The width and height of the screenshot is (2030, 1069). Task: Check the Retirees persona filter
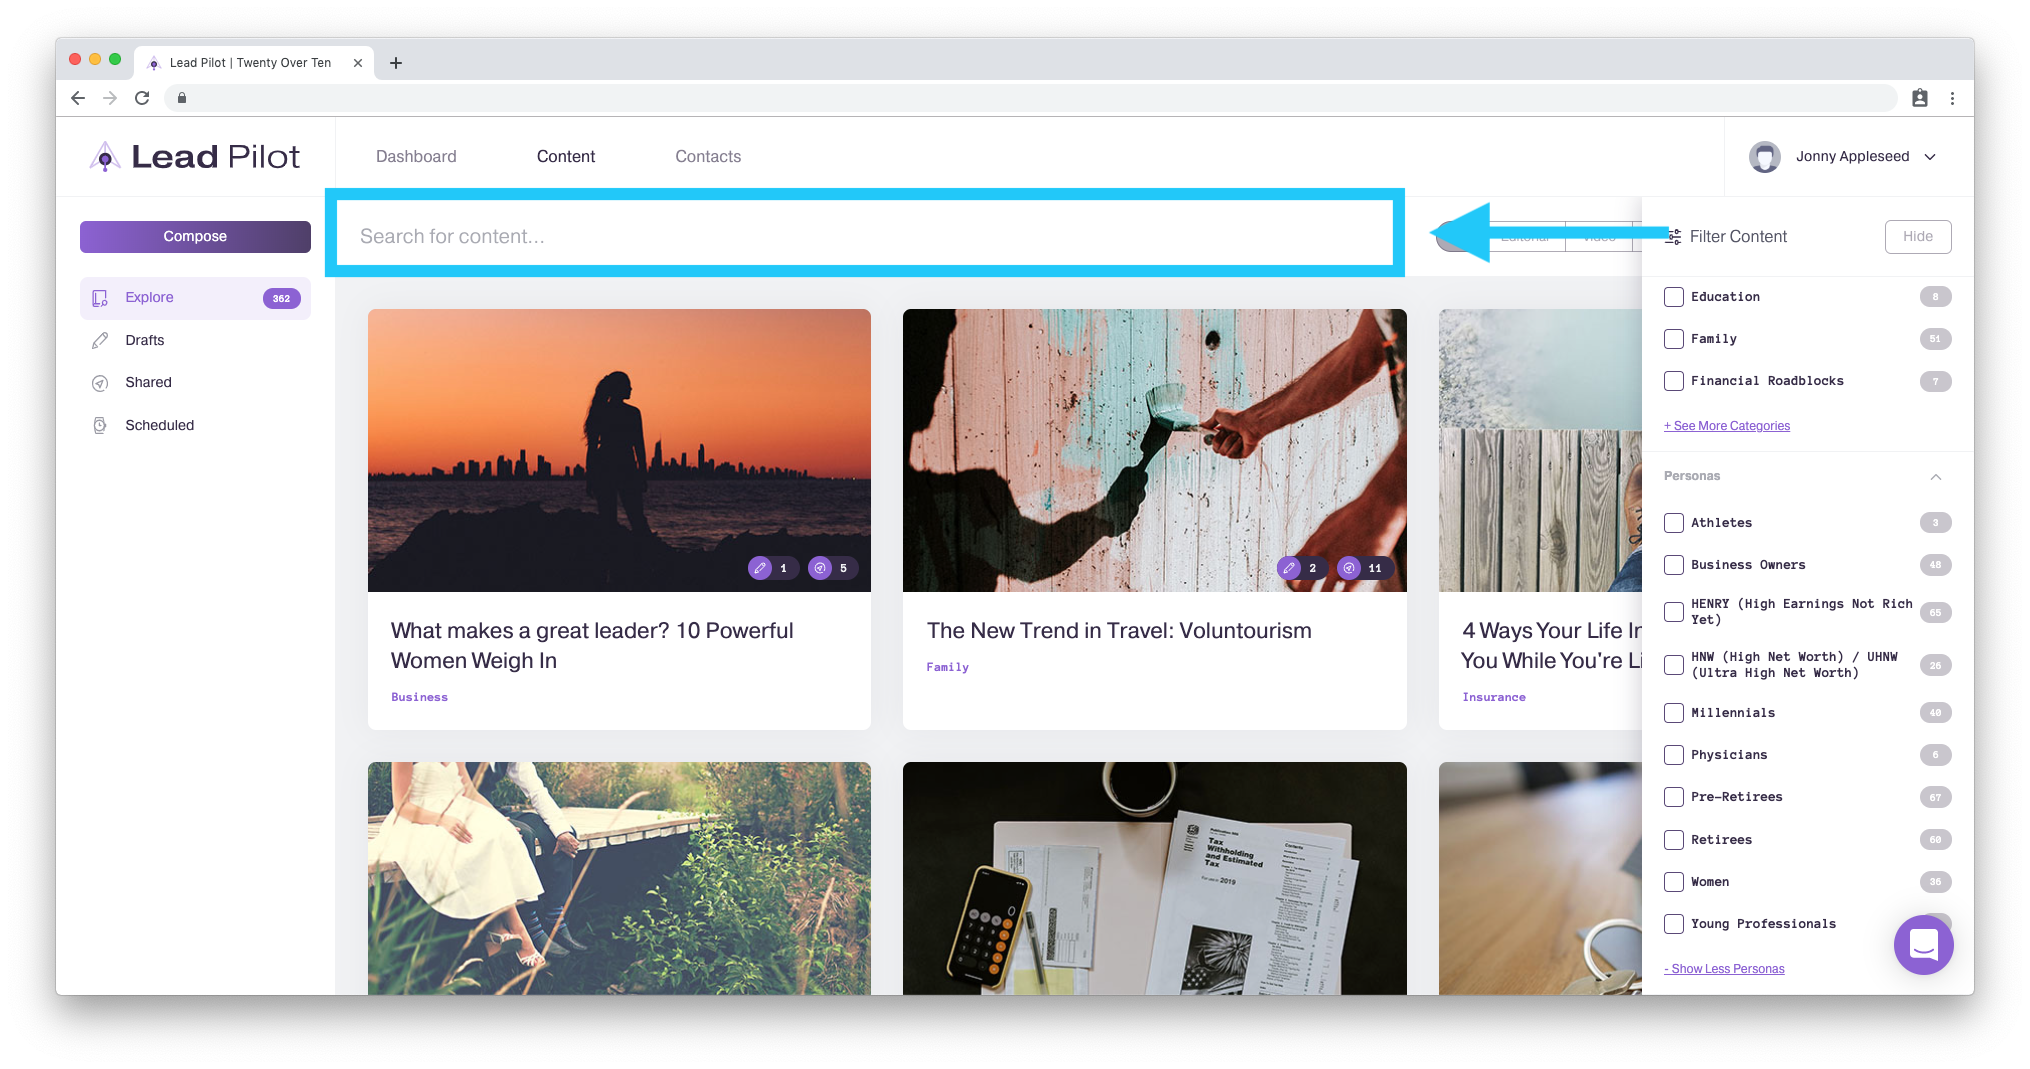coord(1674,840)
